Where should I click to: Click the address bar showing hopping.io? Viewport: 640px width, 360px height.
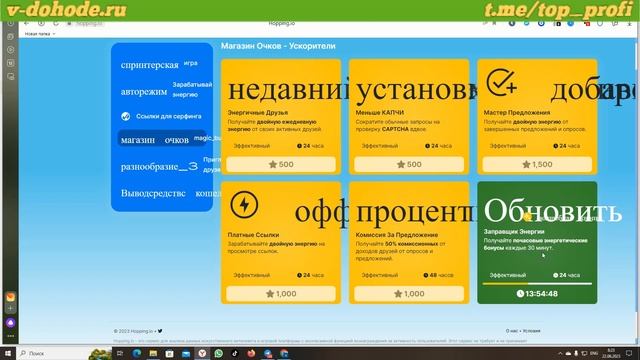pyautogui.click(x=87, y=24)
